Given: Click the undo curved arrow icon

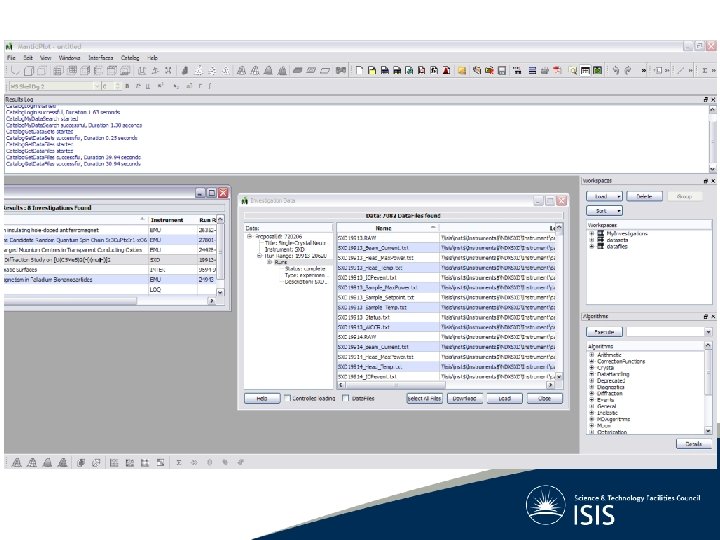Looking at the screenshot, I should (x=615, y=70).
